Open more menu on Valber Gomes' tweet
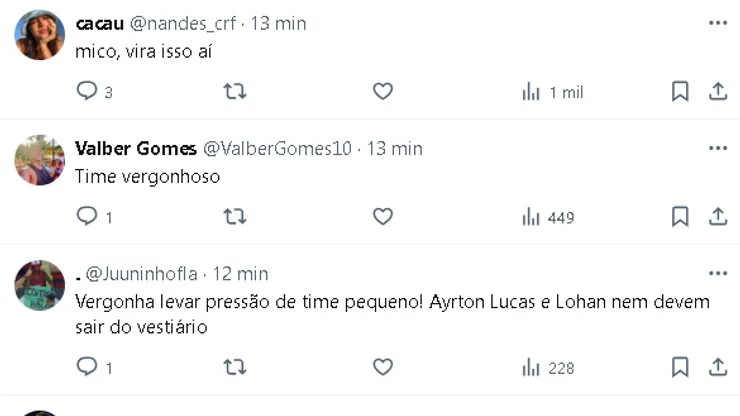 pos(717,148)
